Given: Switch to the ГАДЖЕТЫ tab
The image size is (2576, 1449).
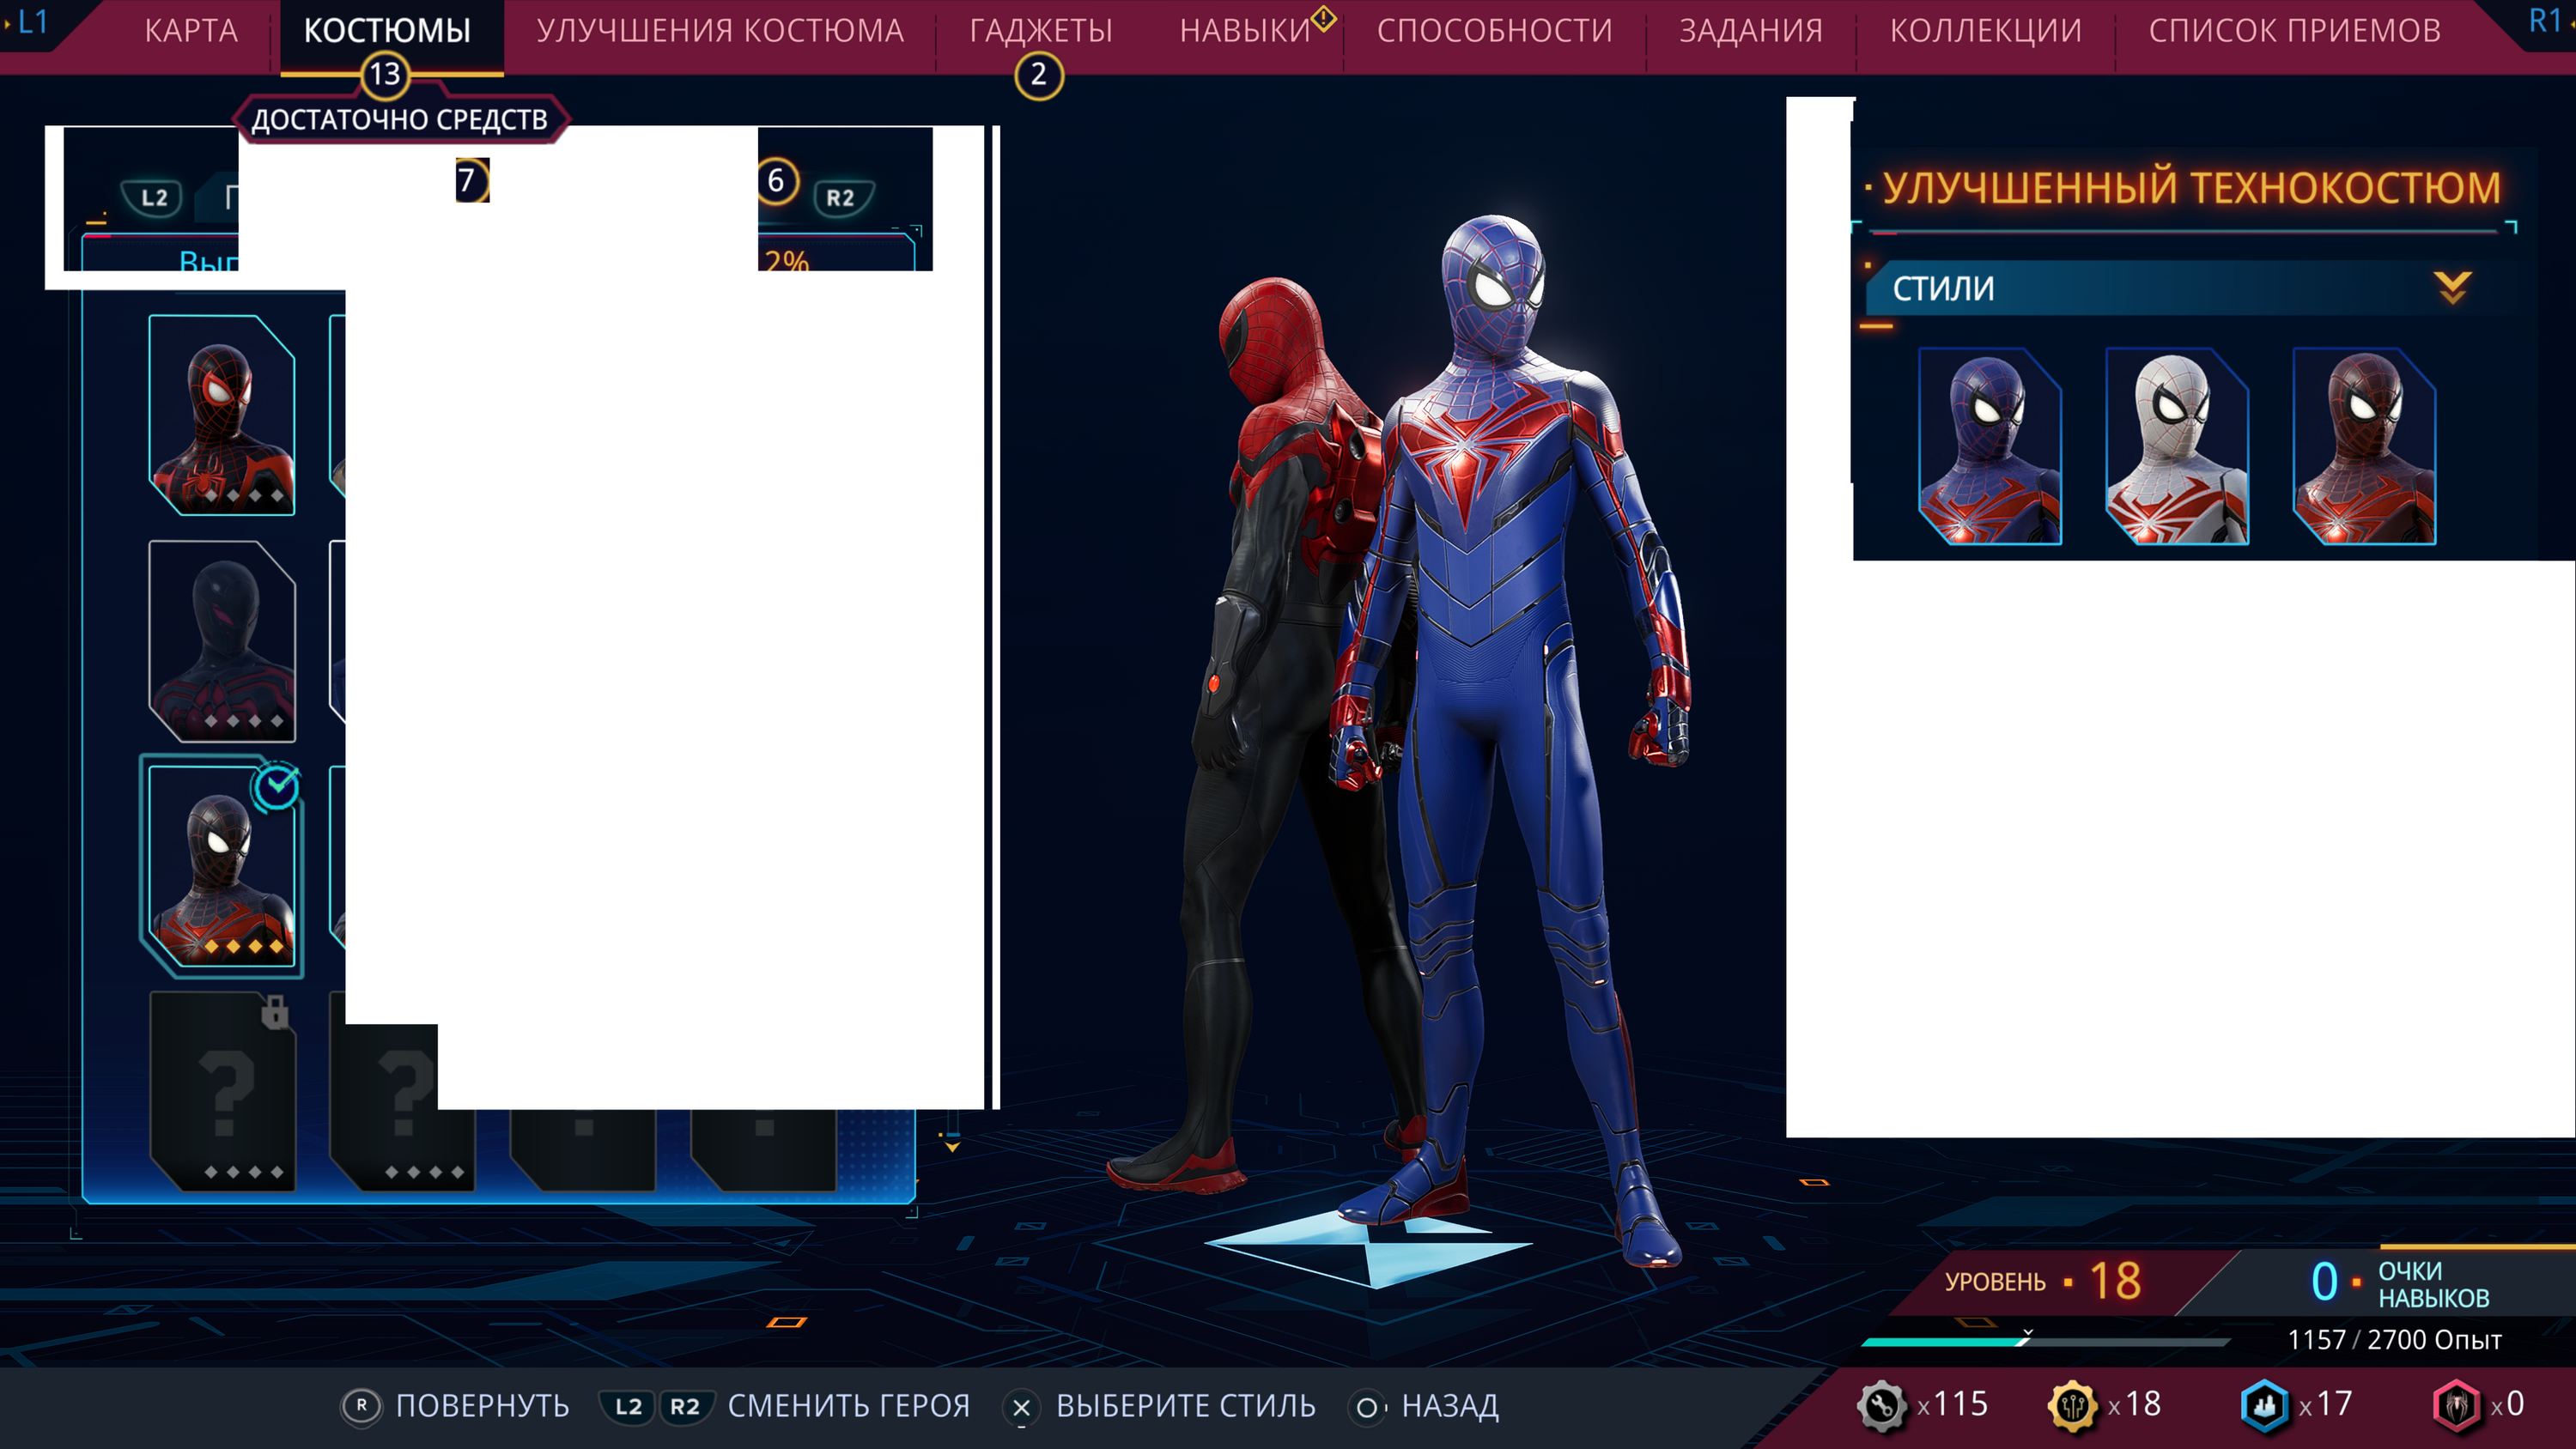Looking at the screenshot, I should [1040, 30].
